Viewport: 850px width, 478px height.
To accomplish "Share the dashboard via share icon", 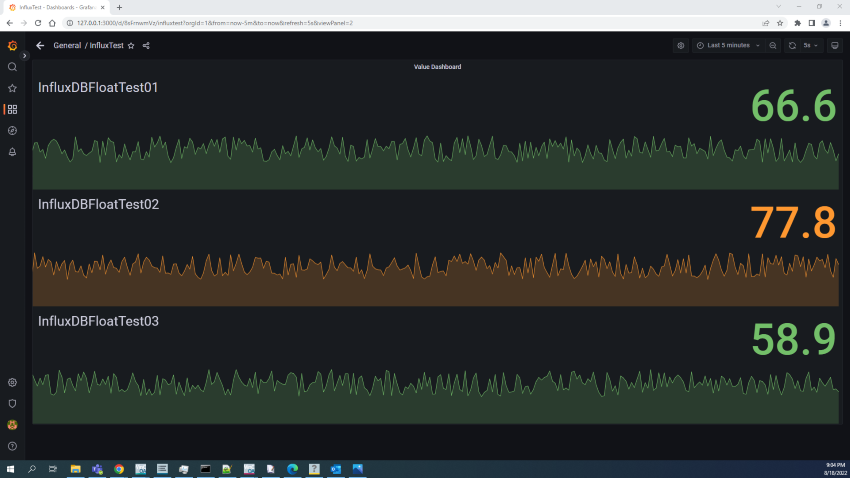I will pyautogui.click(x=146, y=46).
